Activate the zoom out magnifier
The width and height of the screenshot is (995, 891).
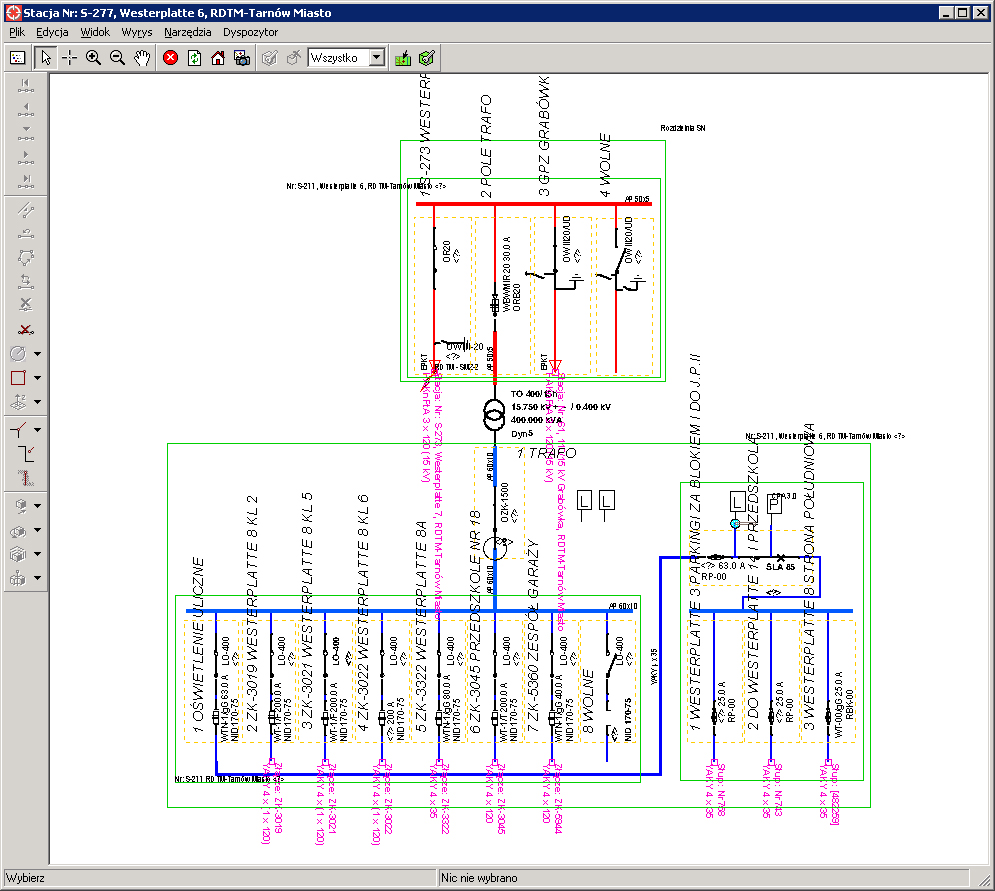pyautogui.click(x=117, y=58)
